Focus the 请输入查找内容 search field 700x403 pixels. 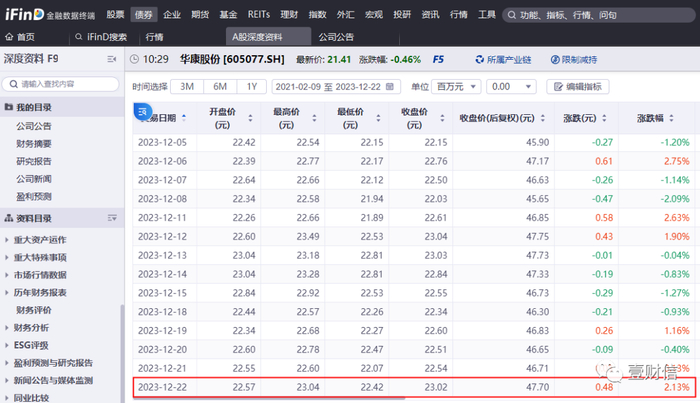click(x=61, y=84)
